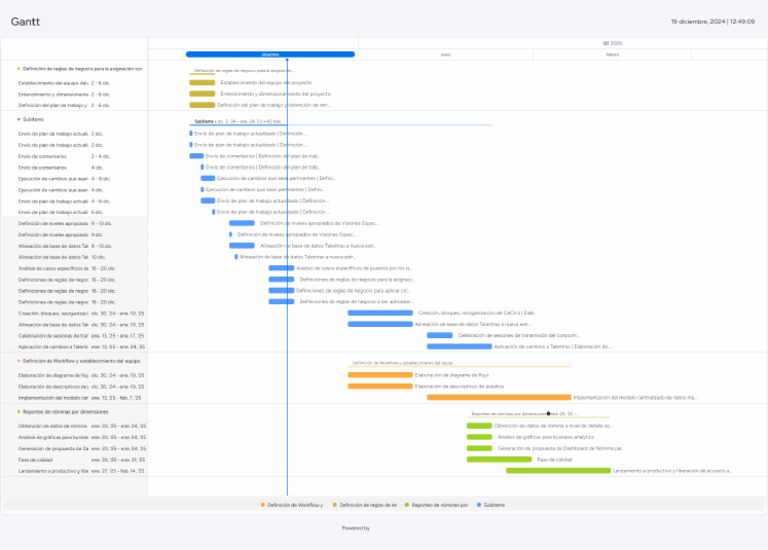
Task: Click the Subitems summary line in the chart
Action: 340,125
